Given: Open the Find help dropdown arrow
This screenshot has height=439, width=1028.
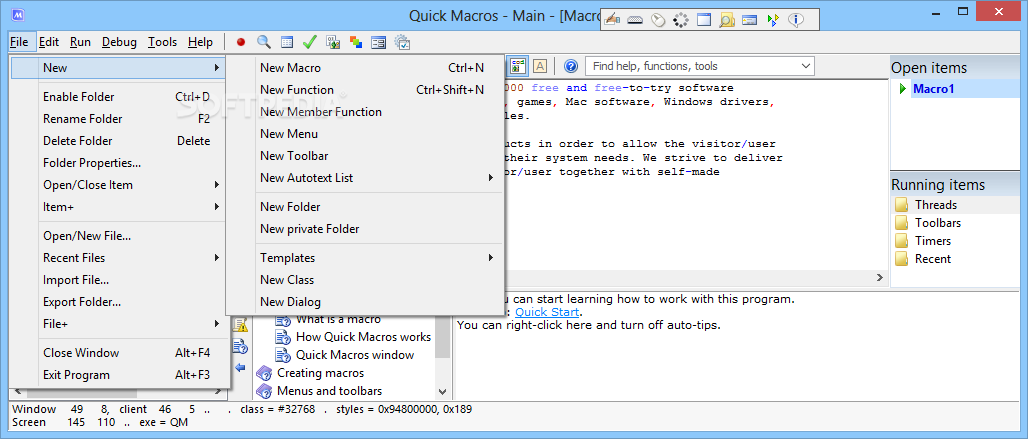Looking at the screenshot, I should click(805, 66).
